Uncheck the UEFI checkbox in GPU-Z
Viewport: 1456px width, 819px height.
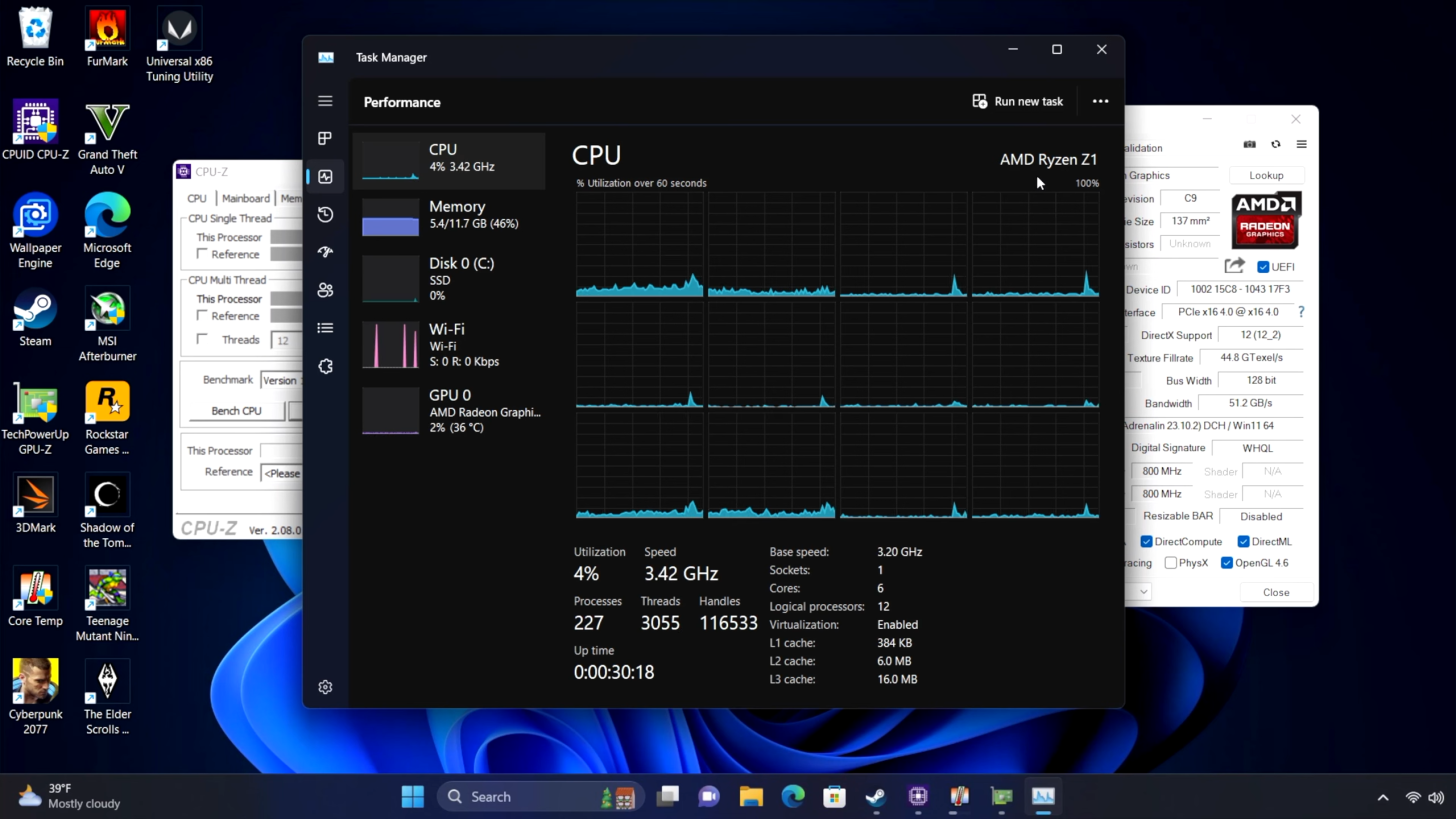coord(1263,267)
